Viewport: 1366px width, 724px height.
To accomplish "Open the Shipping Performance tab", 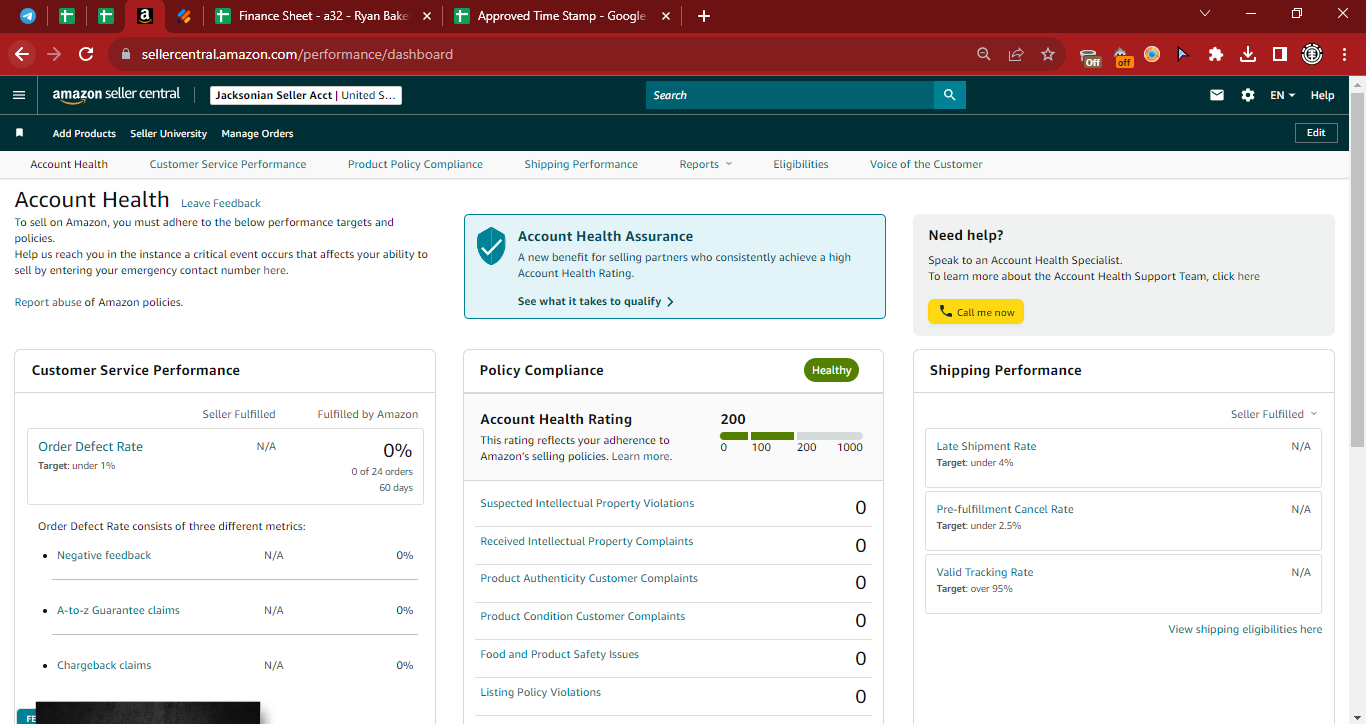I will click(x=581, y=164).
